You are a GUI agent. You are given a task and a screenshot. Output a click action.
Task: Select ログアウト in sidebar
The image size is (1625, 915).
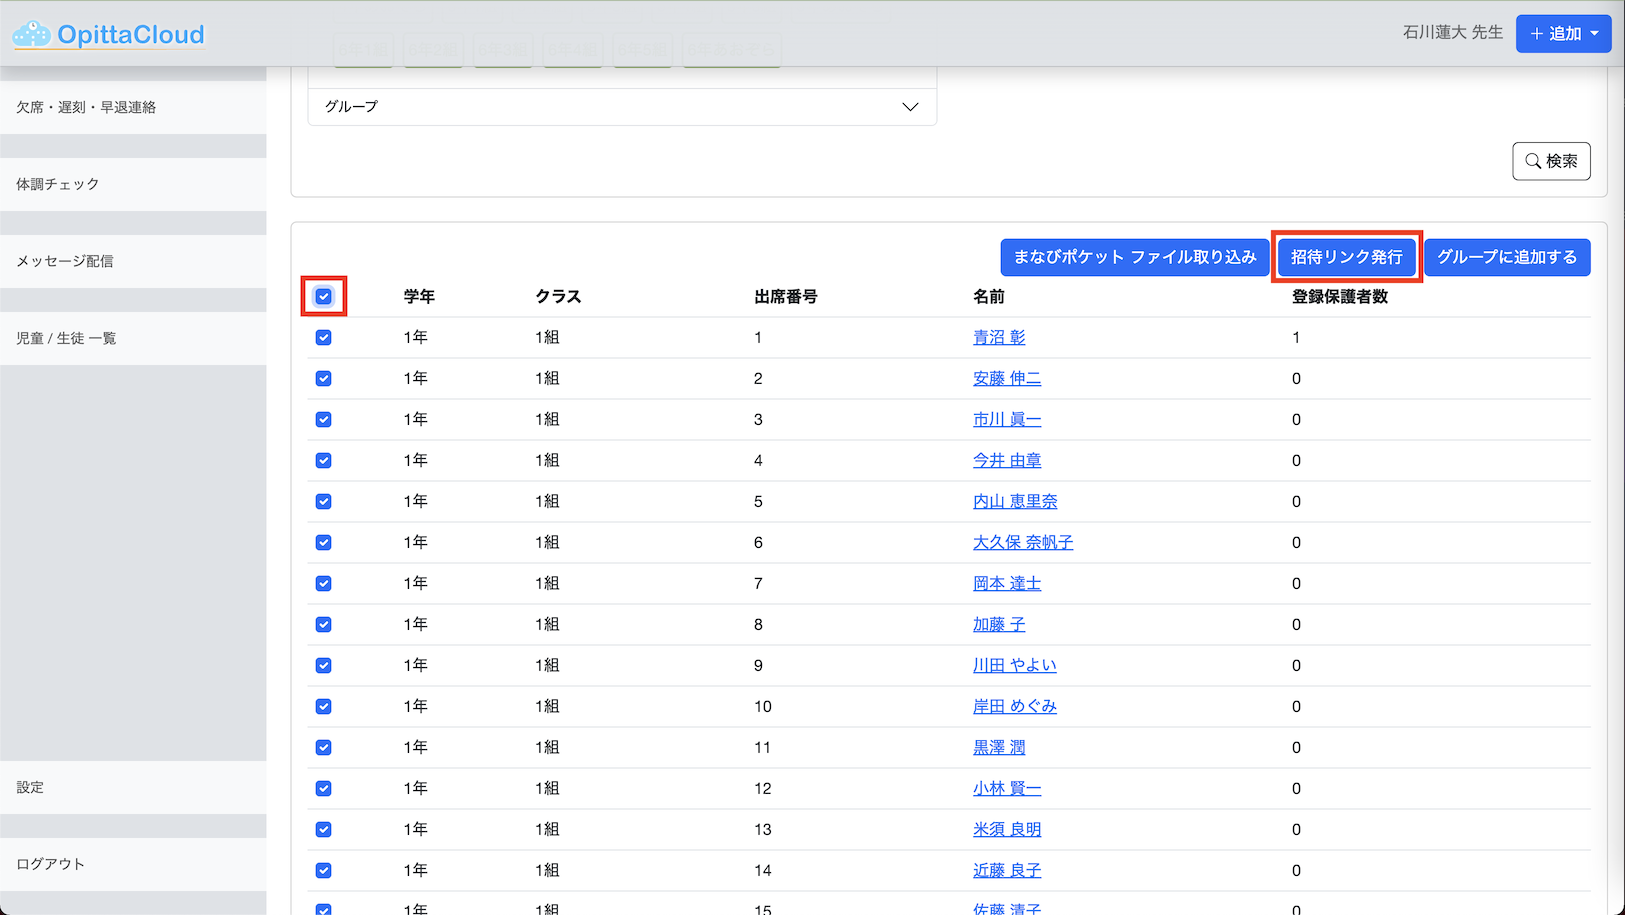click(x=133, y=864)
